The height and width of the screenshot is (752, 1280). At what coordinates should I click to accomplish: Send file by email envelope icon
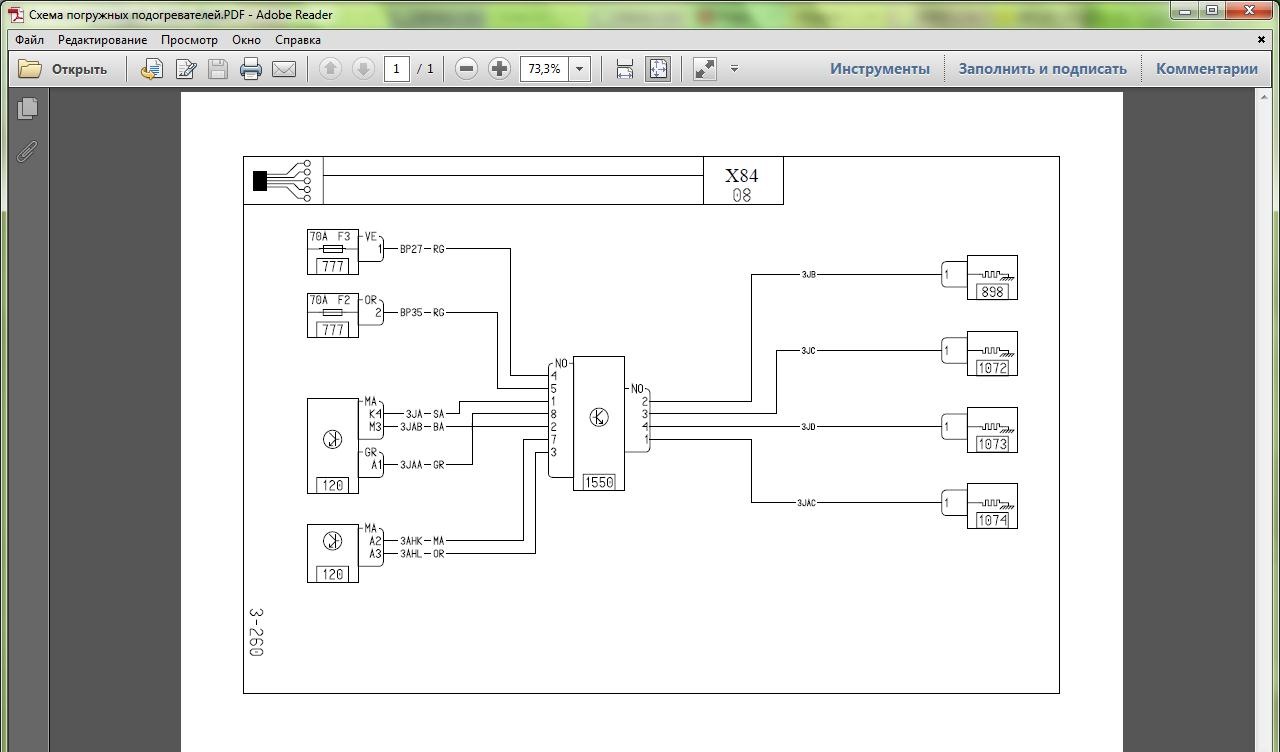click(284, 69)
